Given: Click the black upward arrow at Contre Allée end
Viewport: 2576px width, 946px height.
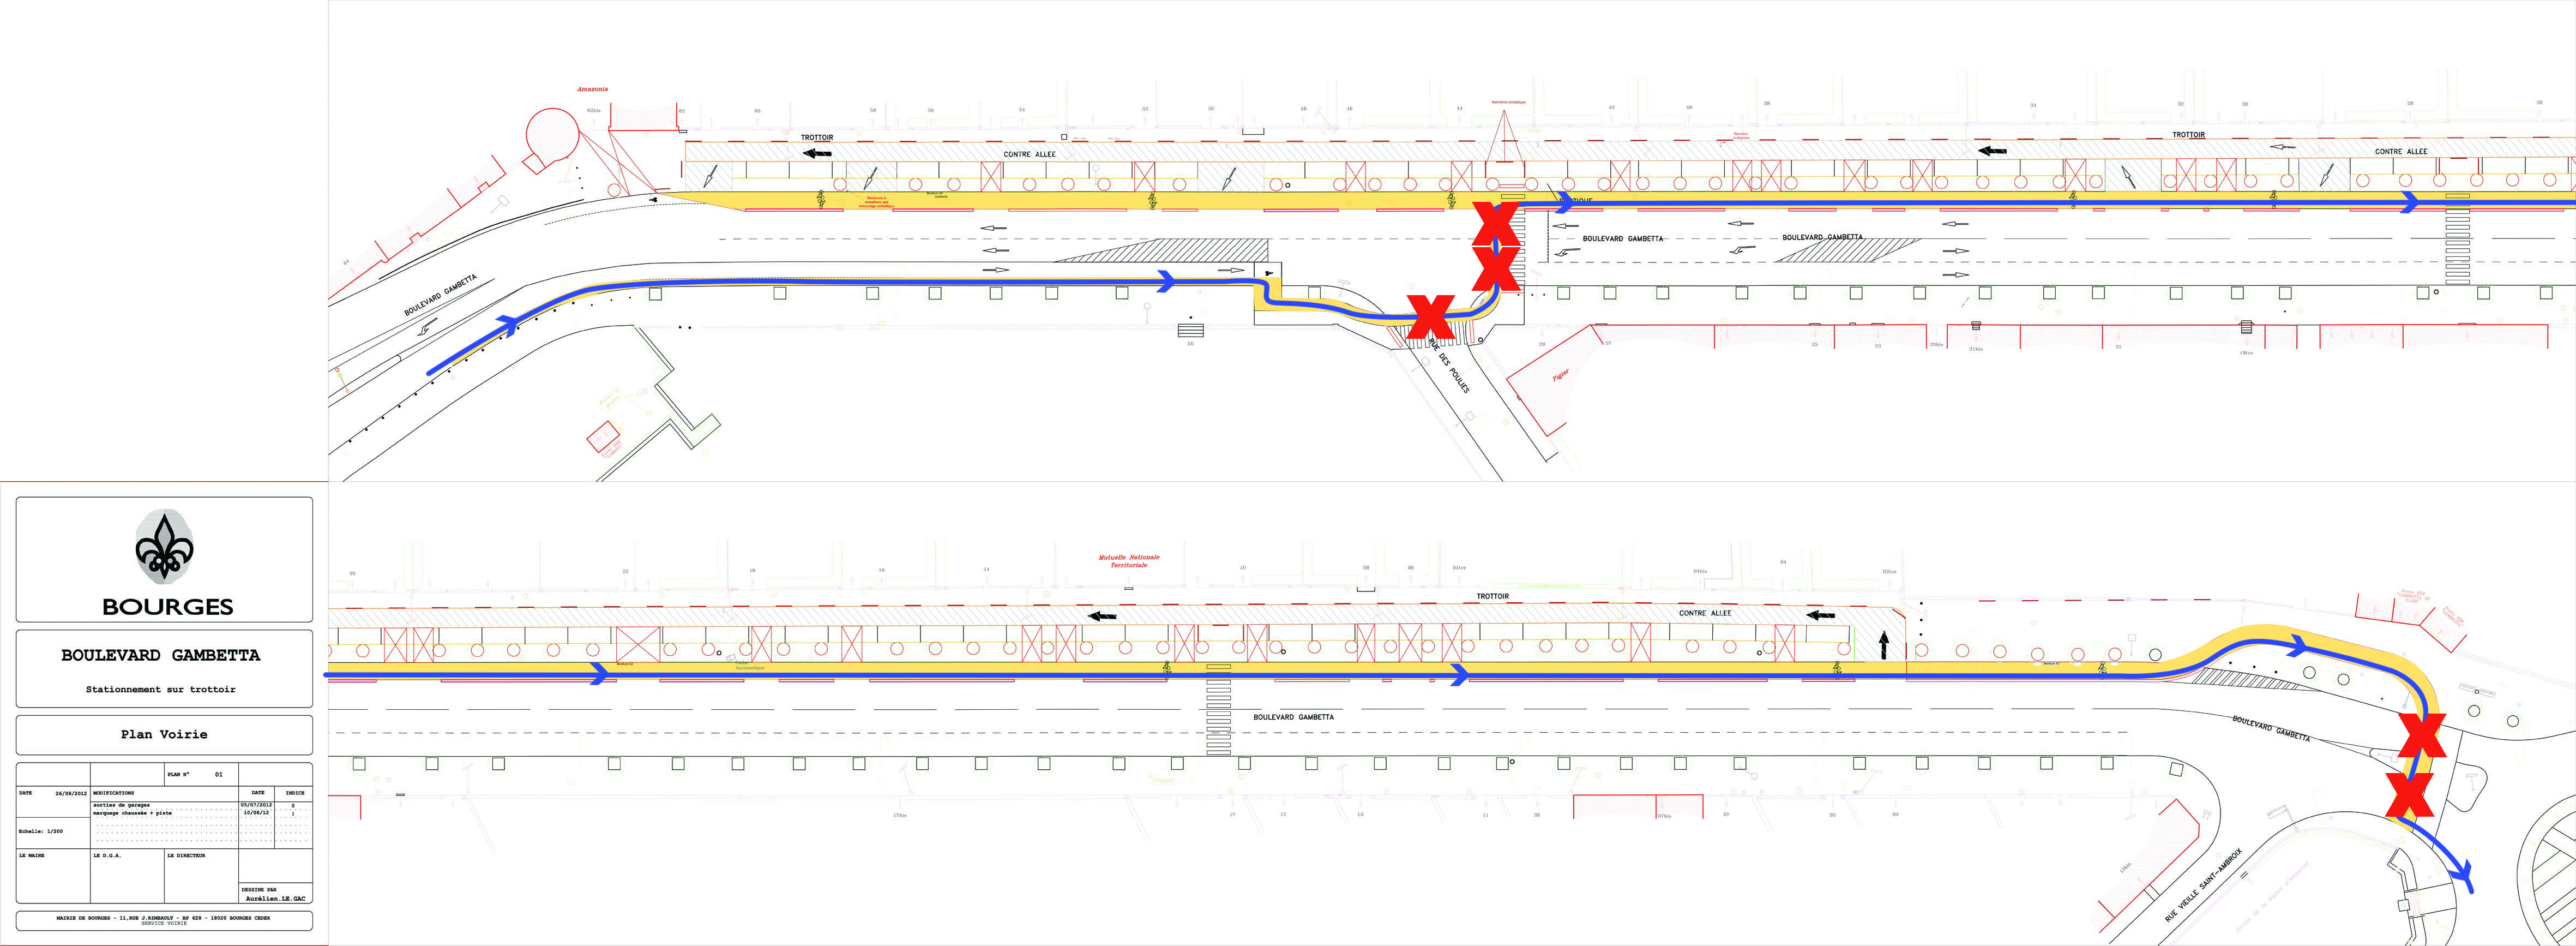Looking at the screenshot, I should (1884, 645).
